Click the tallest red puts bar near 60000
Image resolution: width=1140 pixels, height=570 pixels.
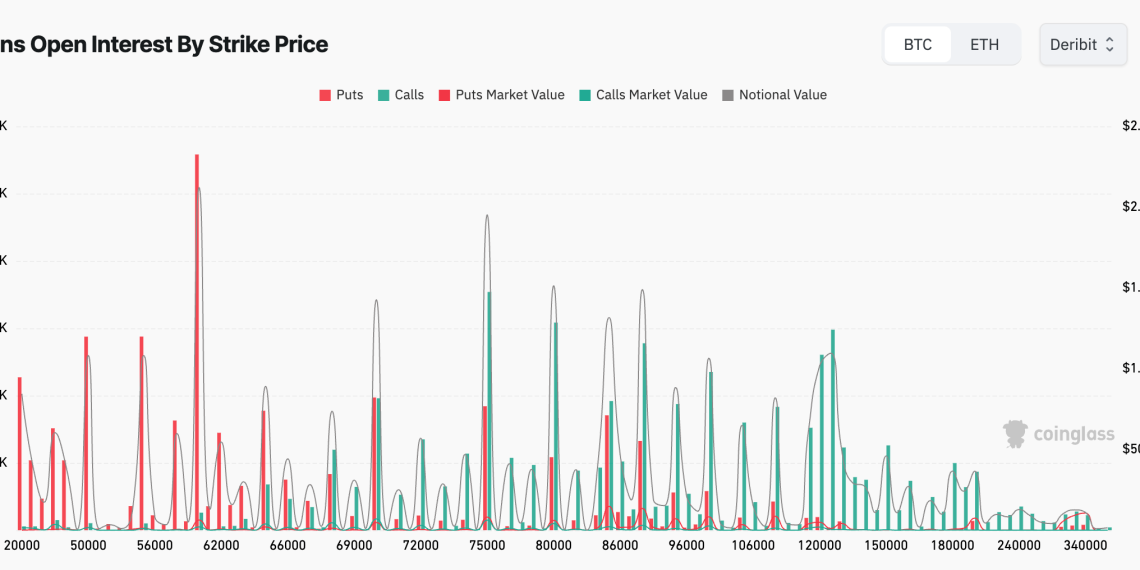pyautogui.click(x=197, y=340)
